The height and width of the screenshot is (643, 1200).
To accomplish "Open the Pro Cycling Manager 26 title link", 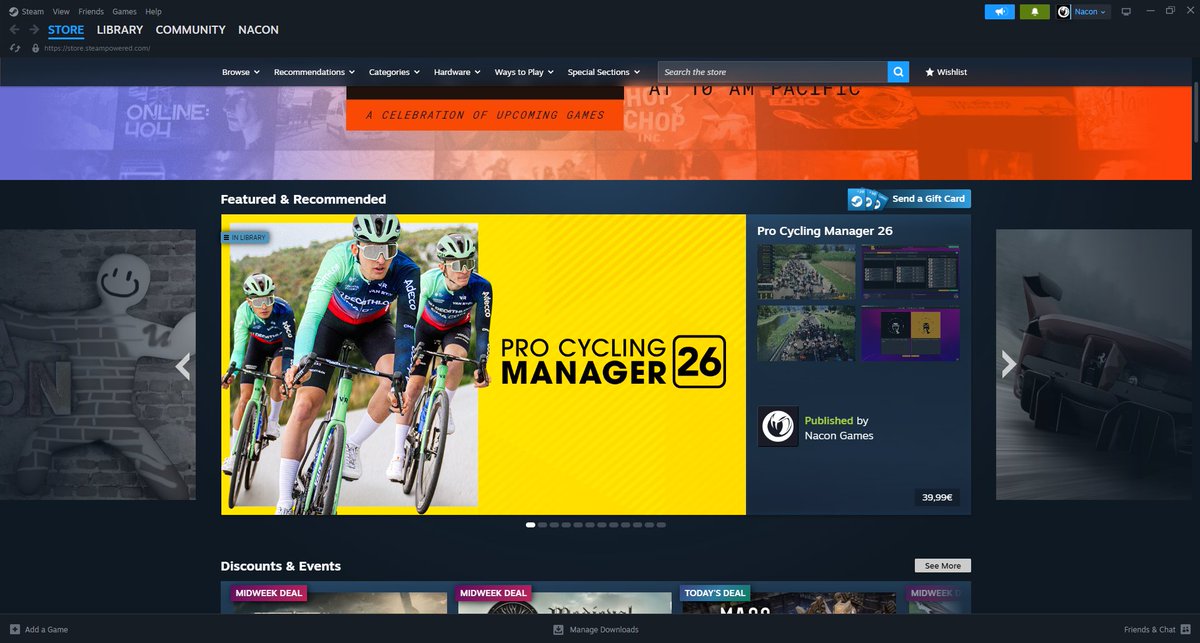I will [x=825, y=231].
